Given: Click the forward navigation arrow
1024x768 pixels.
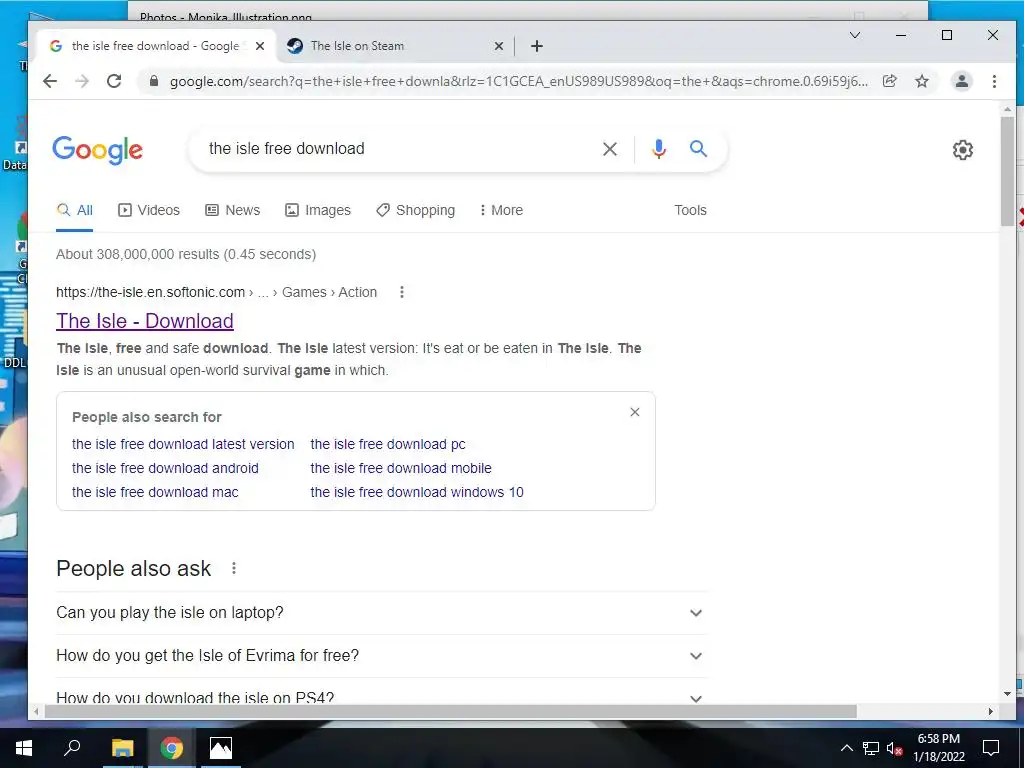Looking at the screenshot, I should [82, 81].
